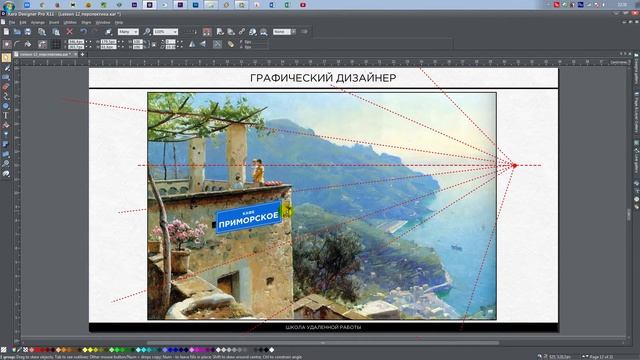
Task: Click the Undo arrow icon
Action: [84, 31]
